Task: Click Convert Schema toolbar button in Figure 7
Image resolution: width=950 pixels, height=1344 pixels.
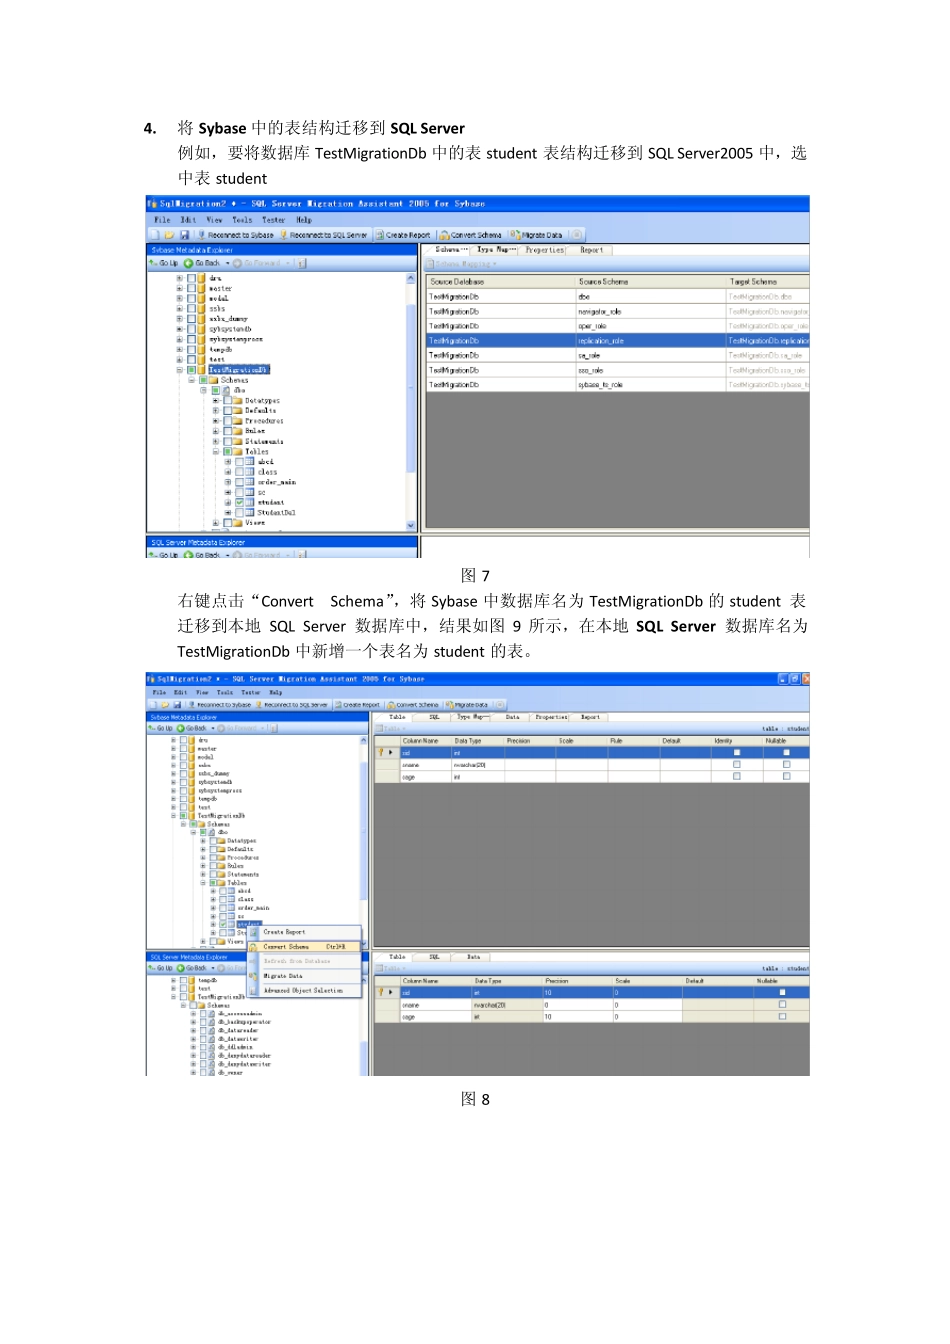Action: point(471,235)
